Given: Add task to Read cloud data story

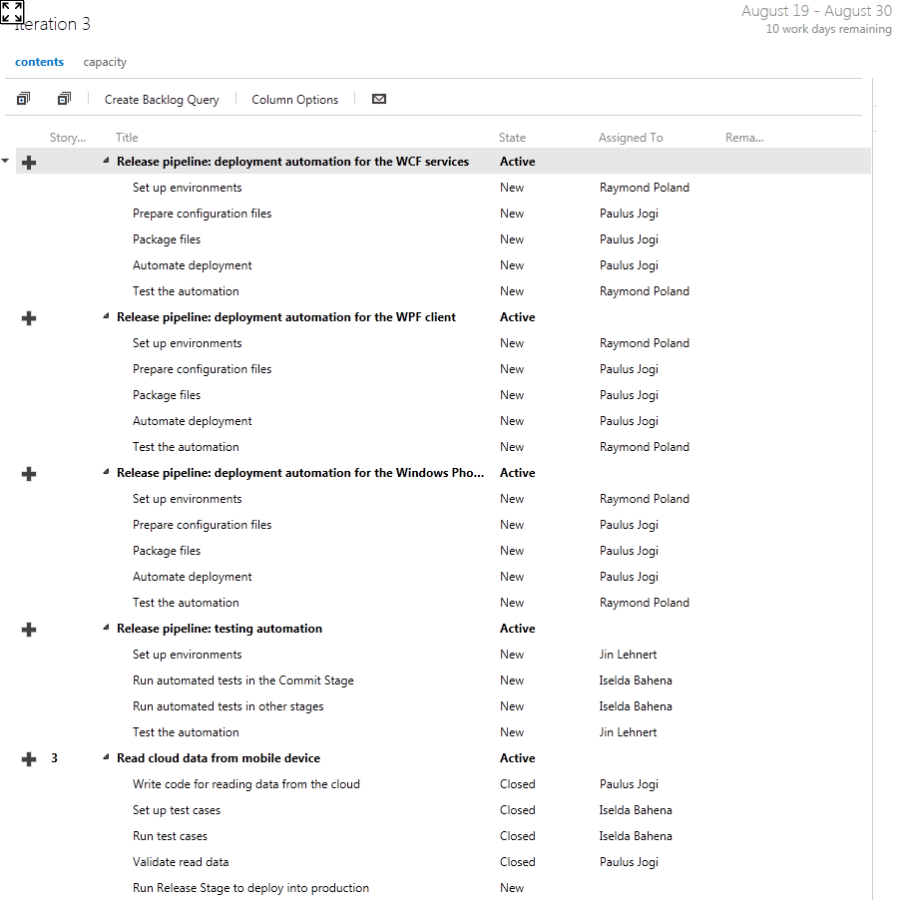Looking at the screenshot, I should 29,759.
